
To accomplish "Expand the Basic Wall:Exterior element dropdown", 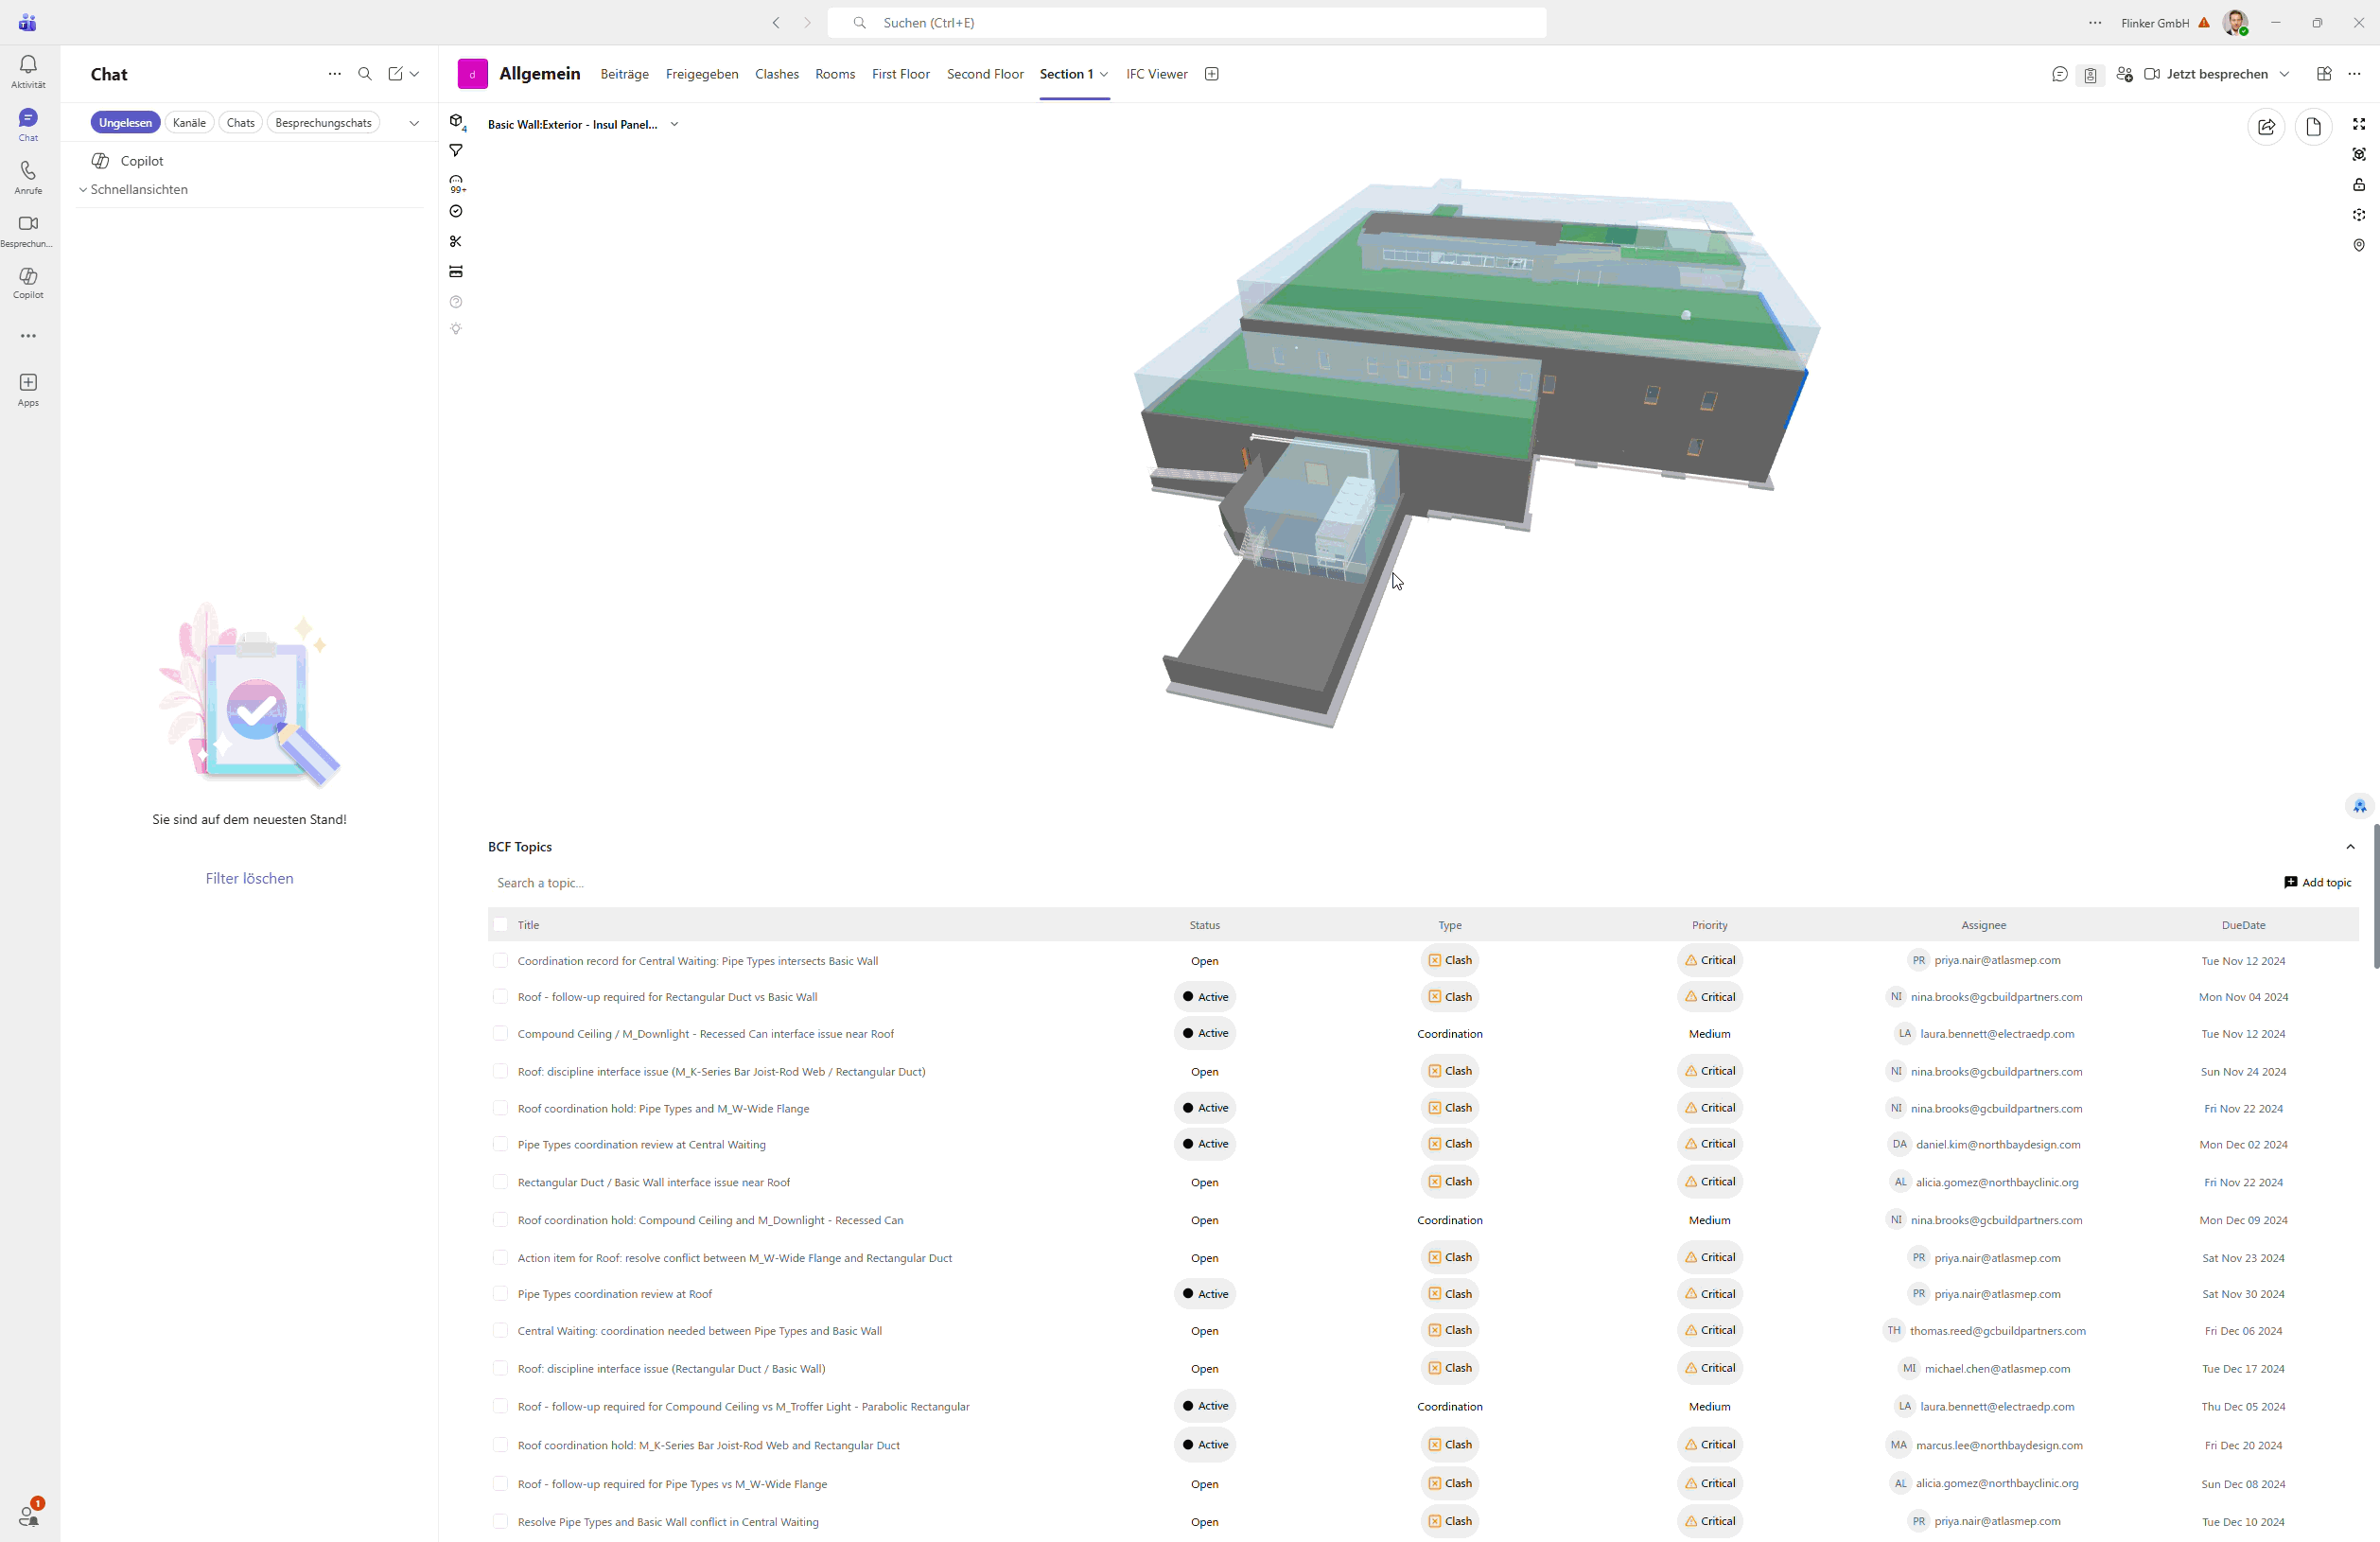I will [x=674, y=125].
